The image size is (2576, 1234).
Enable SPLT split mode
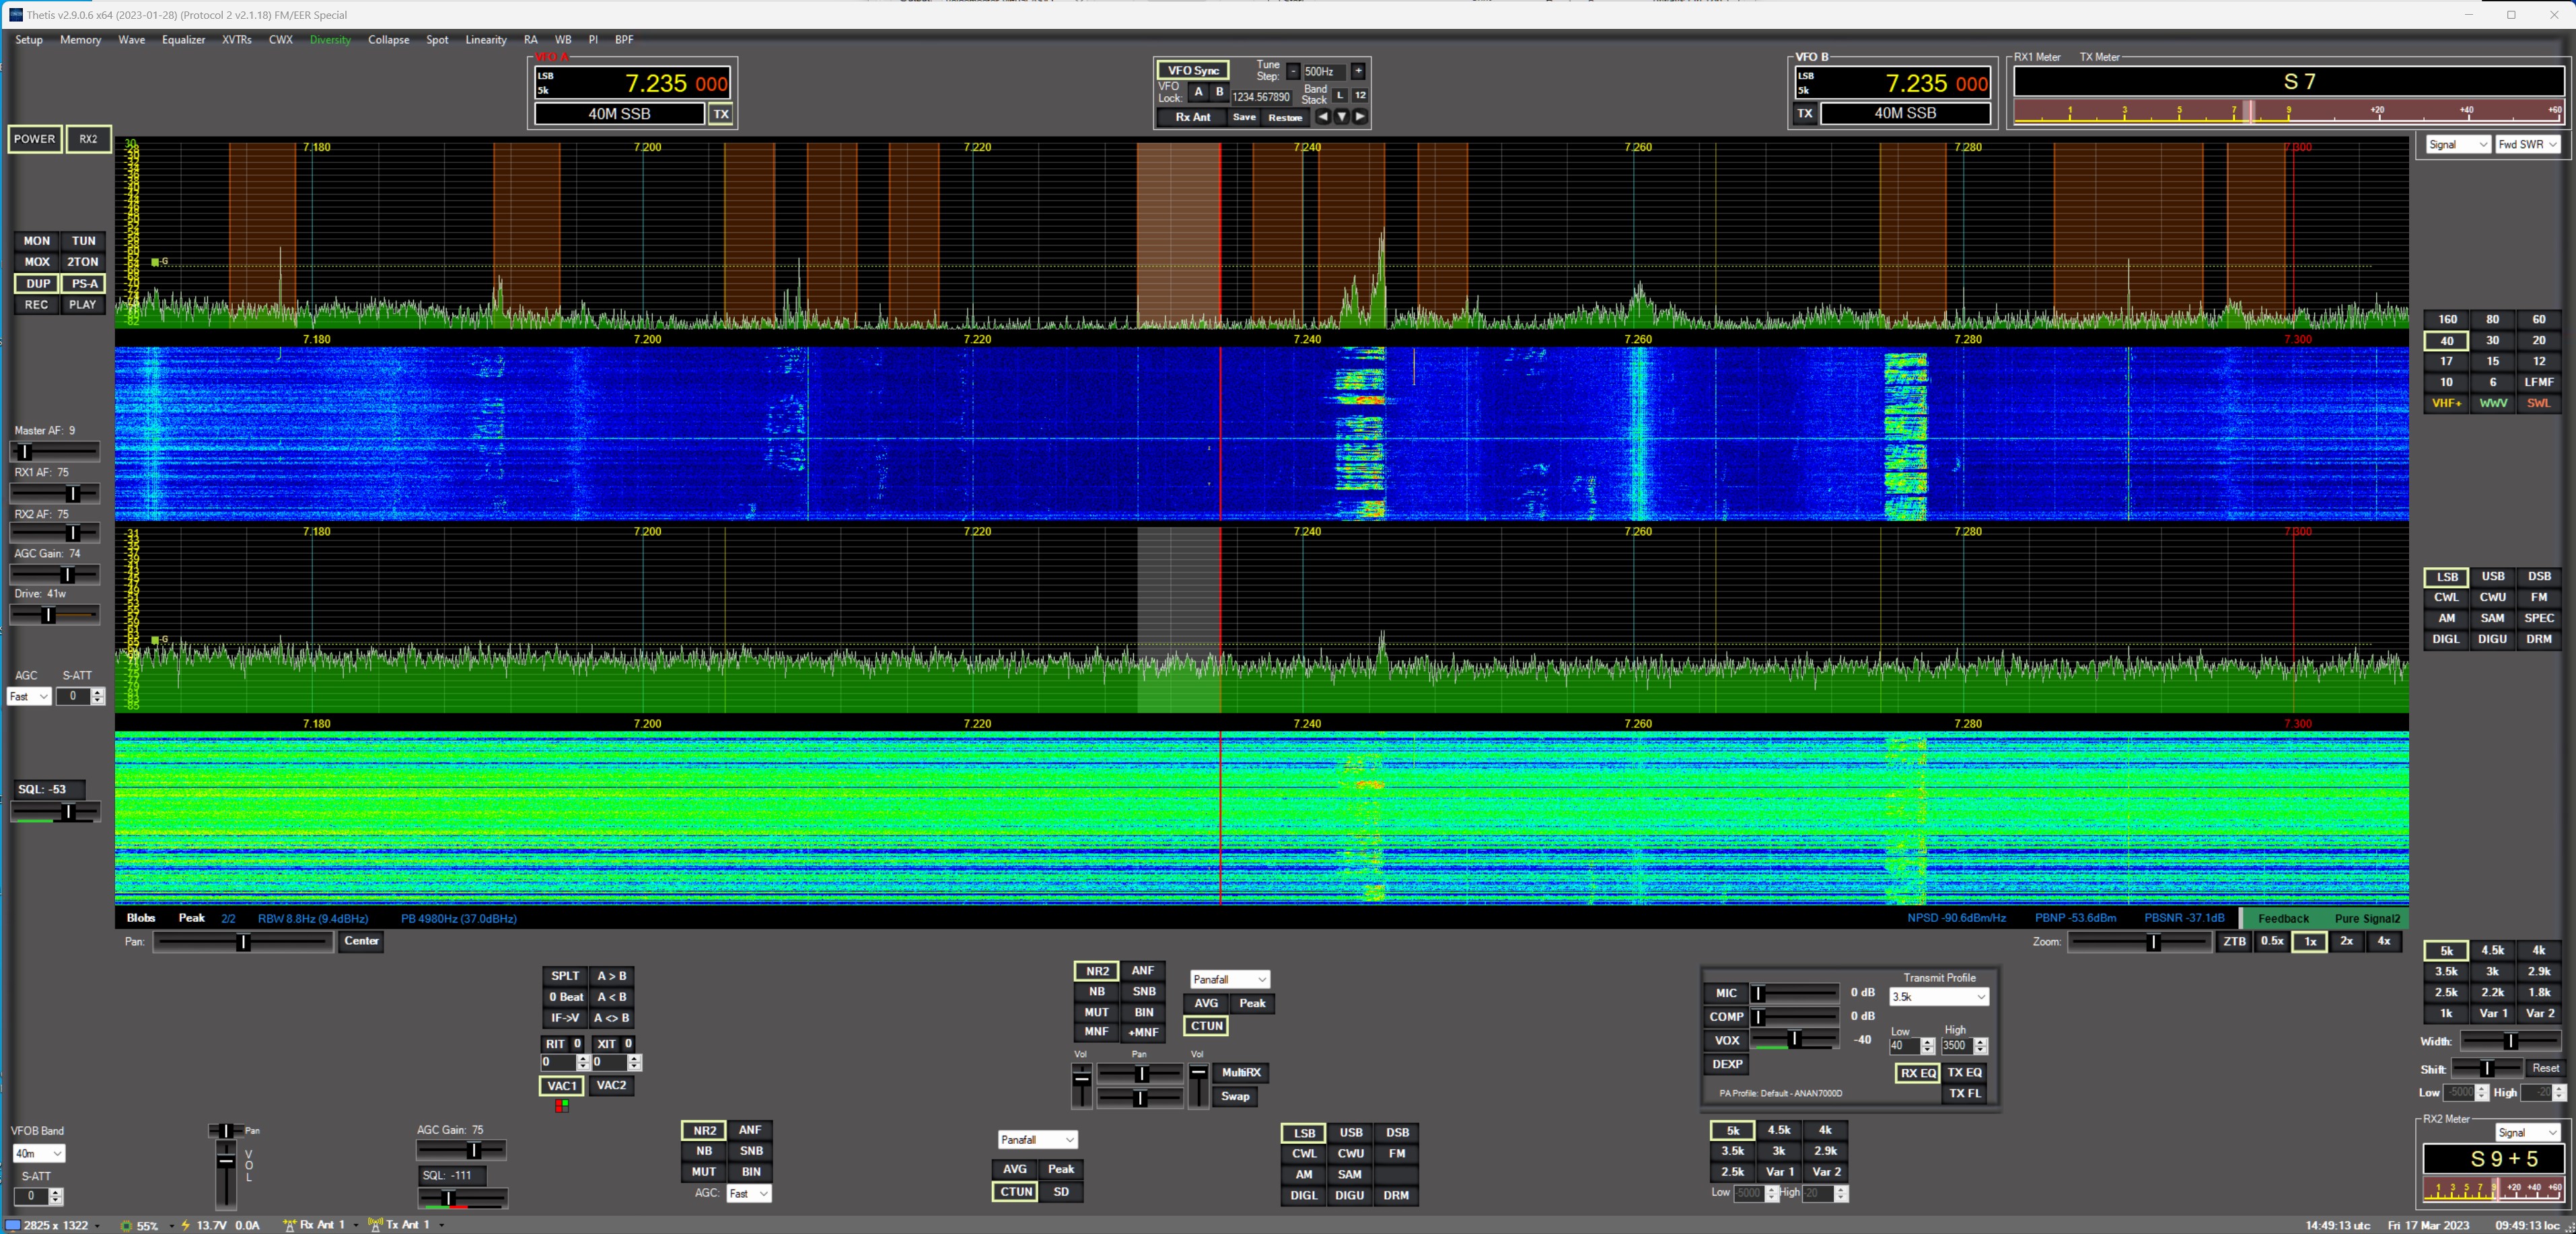click(565, 976)
